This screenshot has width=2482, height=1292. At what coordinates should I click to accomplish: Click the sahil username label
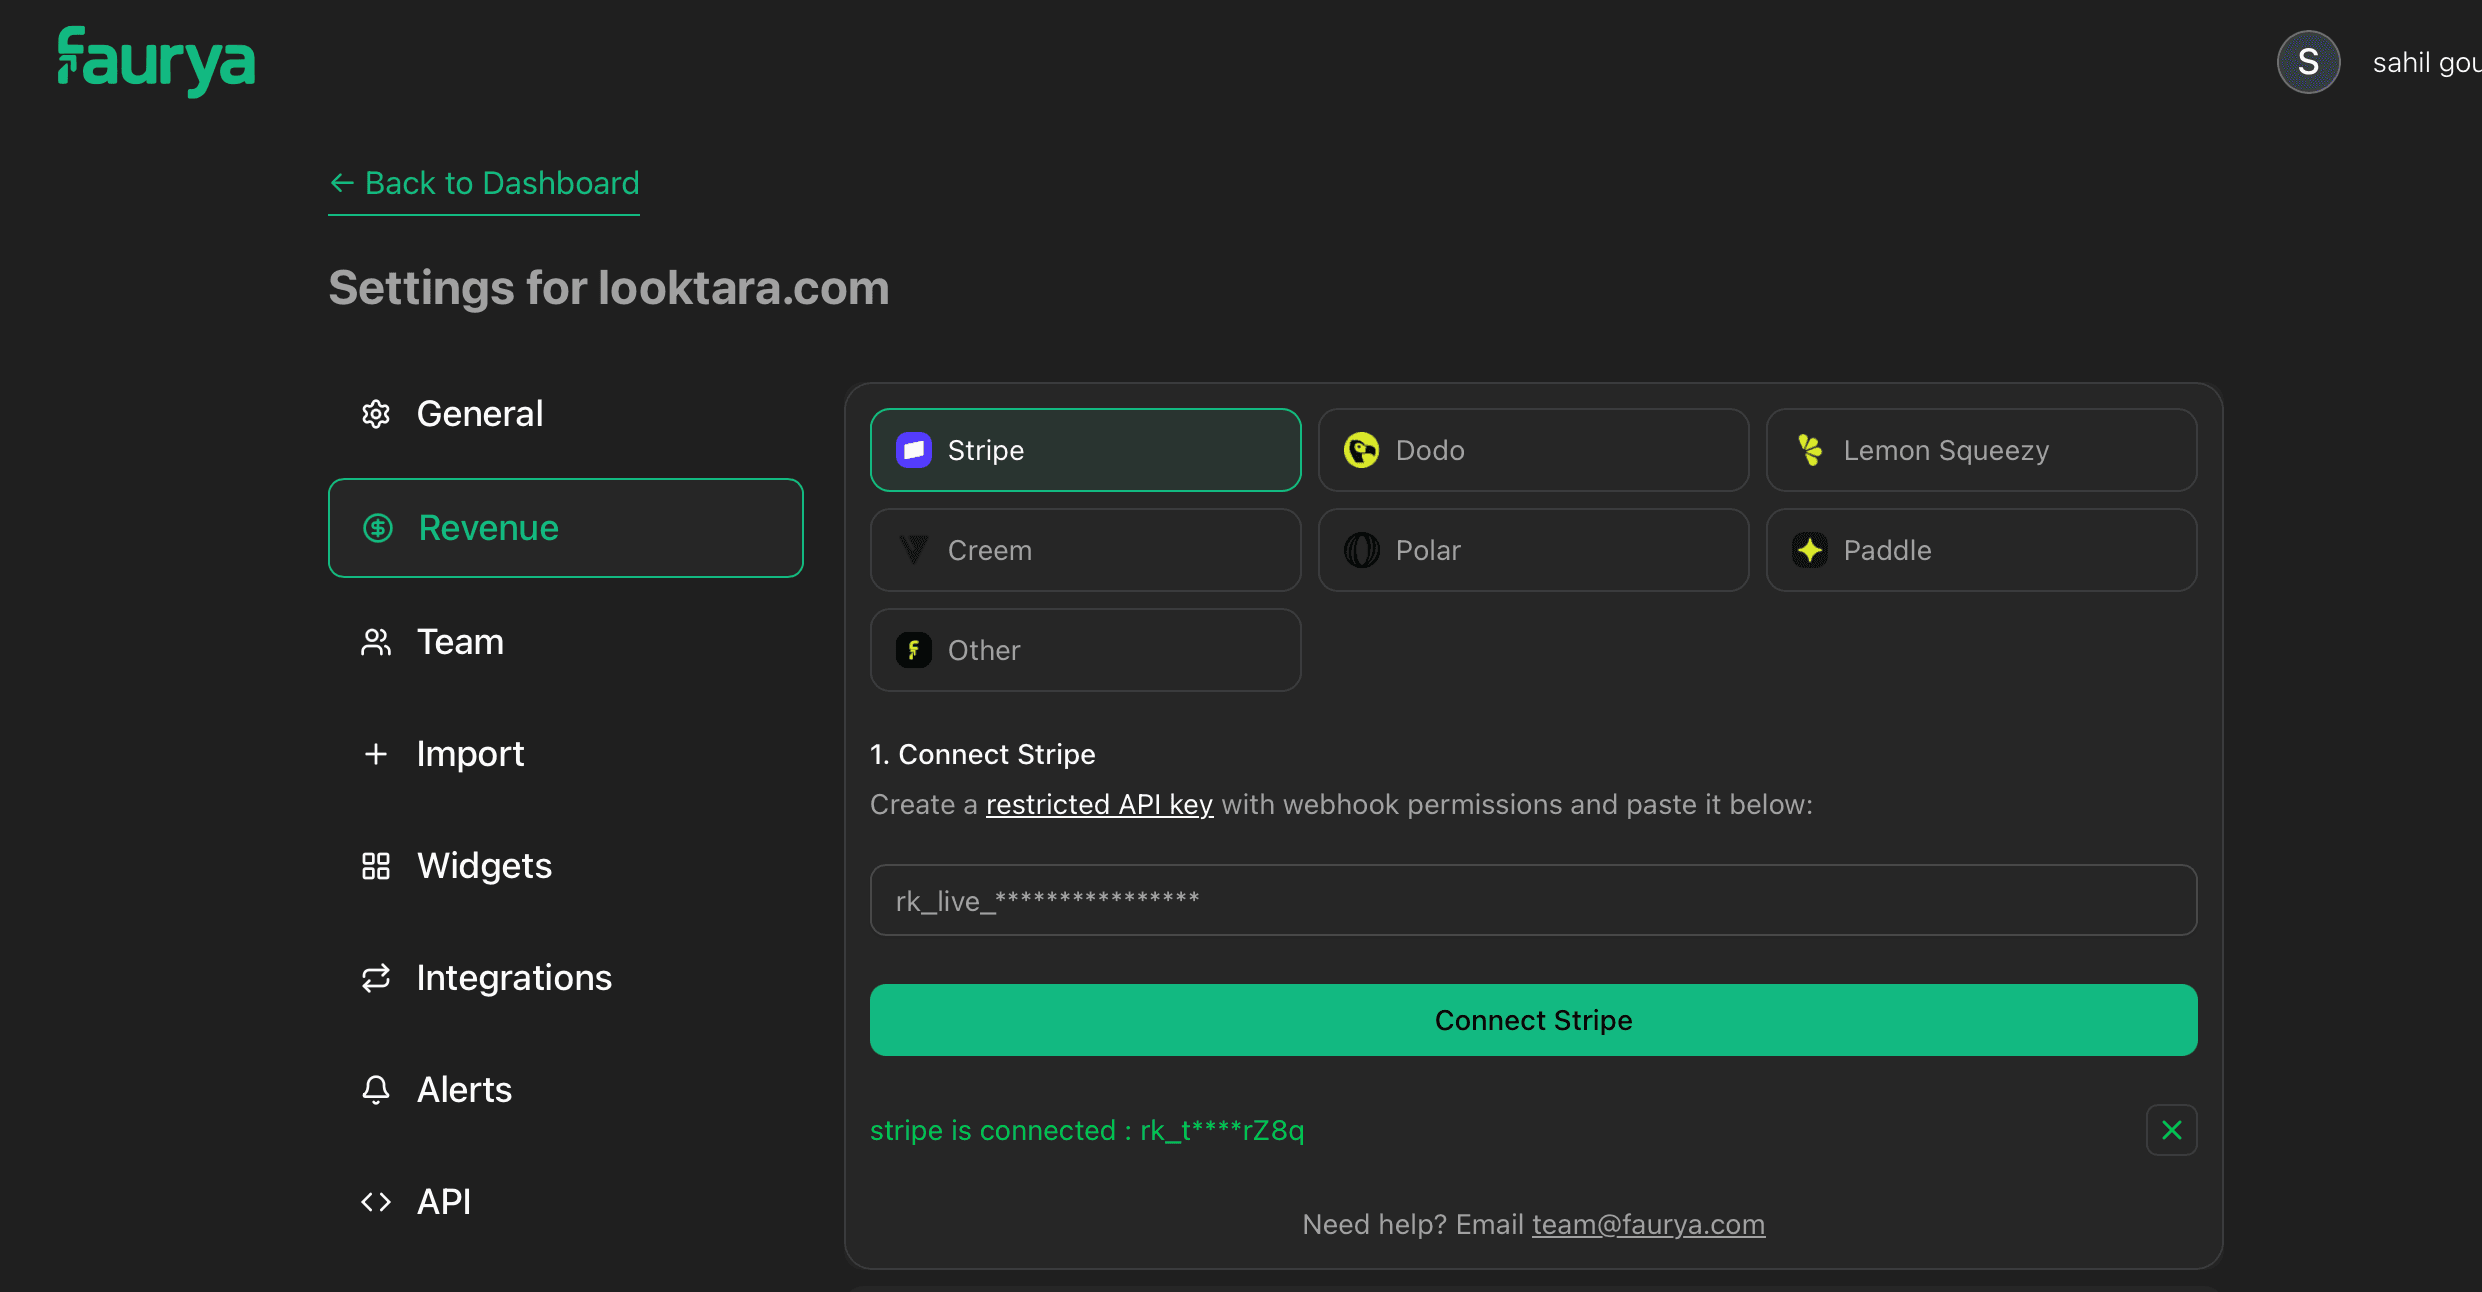2427,63
